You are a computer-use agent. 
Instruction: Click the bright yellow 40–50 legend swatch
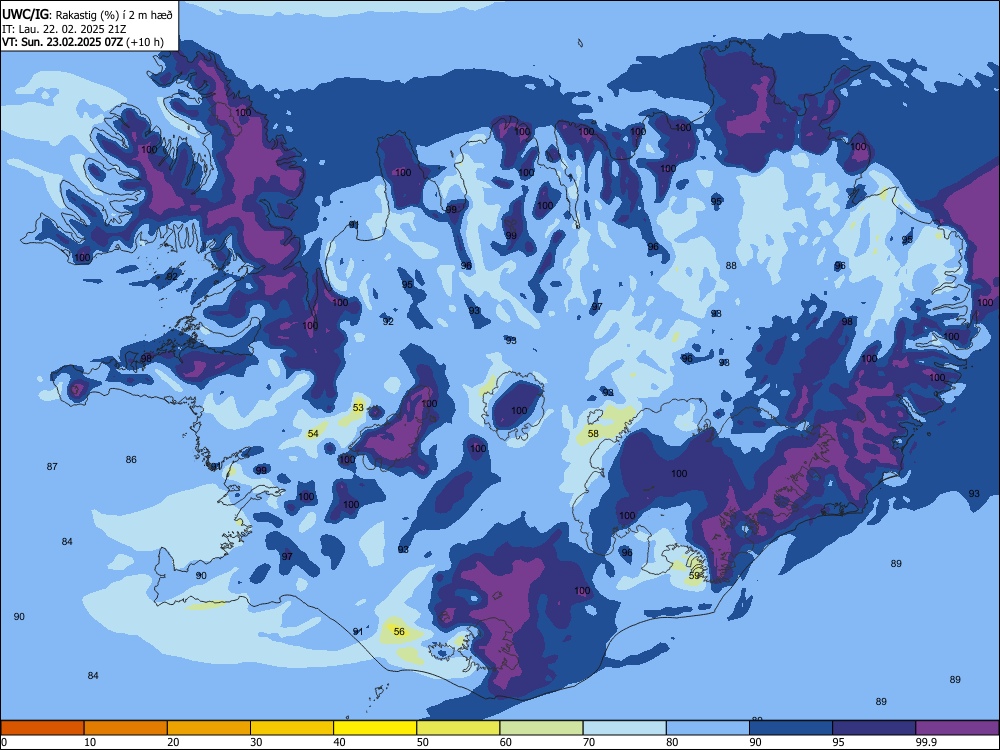(x=375, y=728)
